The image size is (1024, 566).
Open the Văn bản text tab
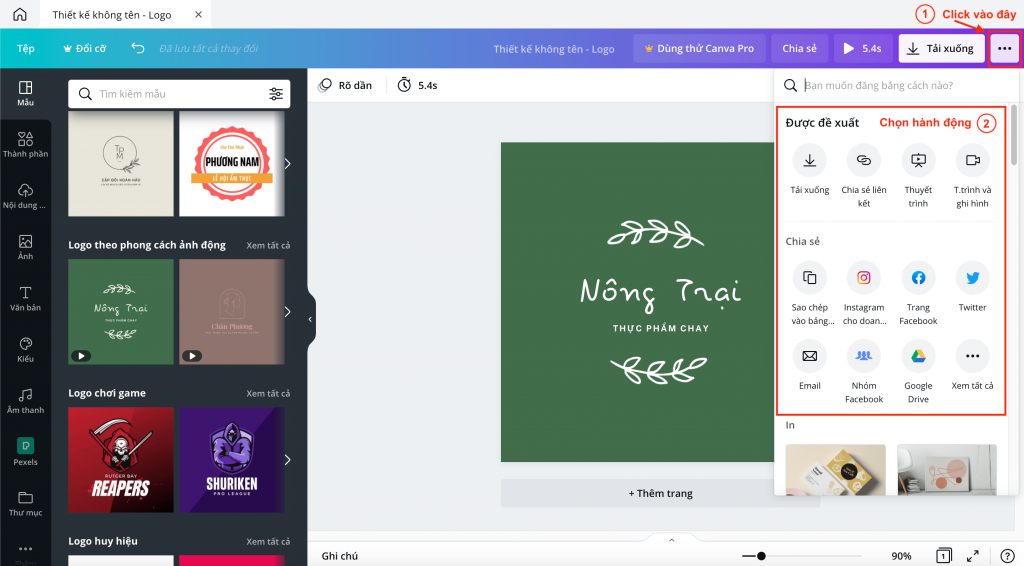pyautogui.click(x=25, y=298)
